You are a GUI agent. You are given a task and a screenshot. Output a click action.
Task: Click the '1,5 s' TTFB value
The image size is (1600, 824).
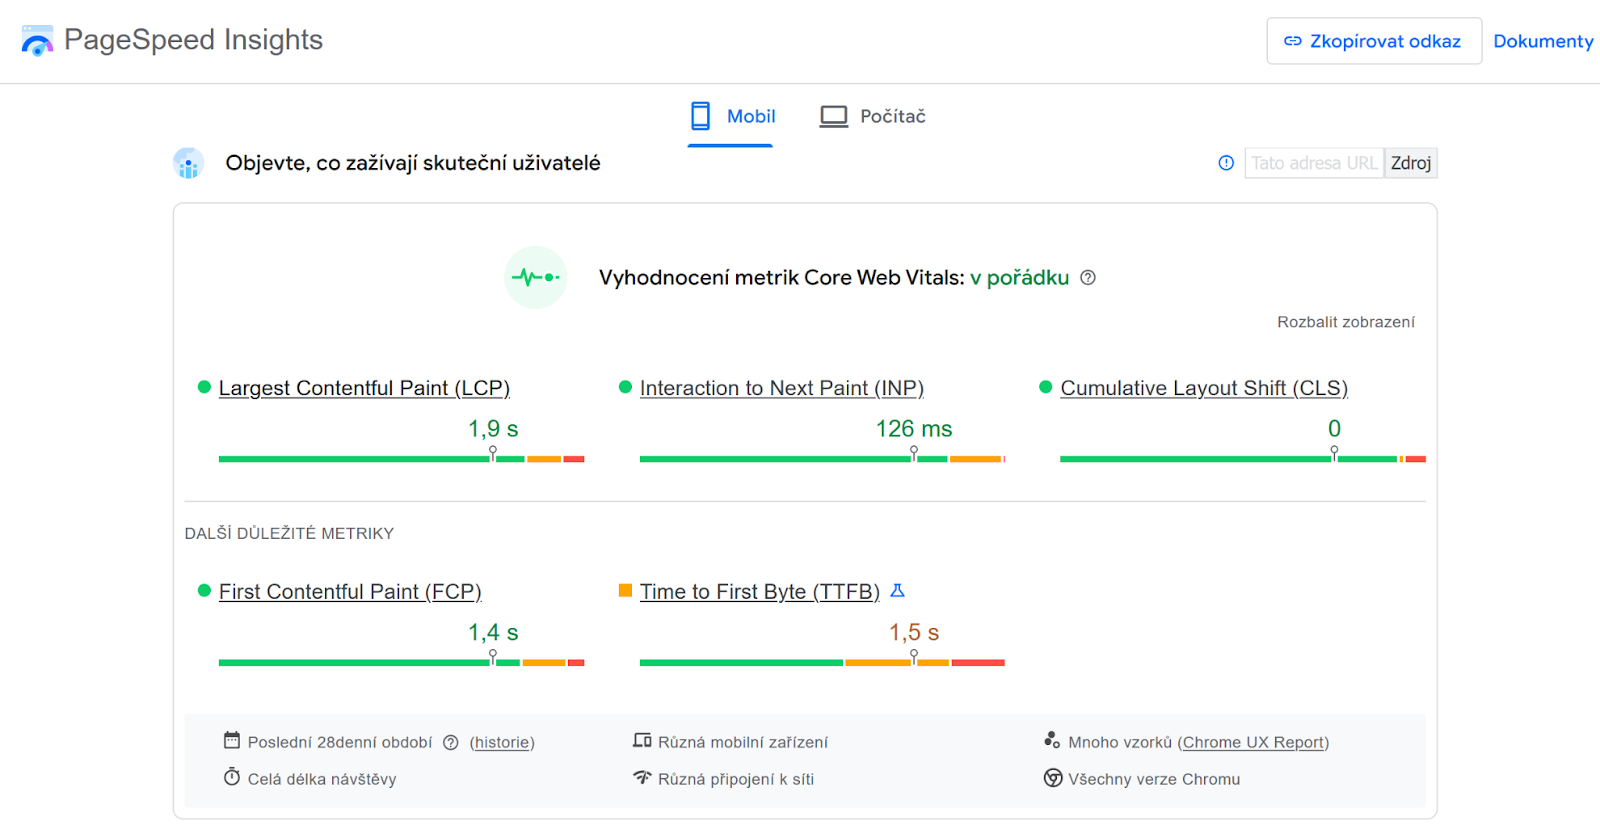pyautogui.click(x=914, y=633)
